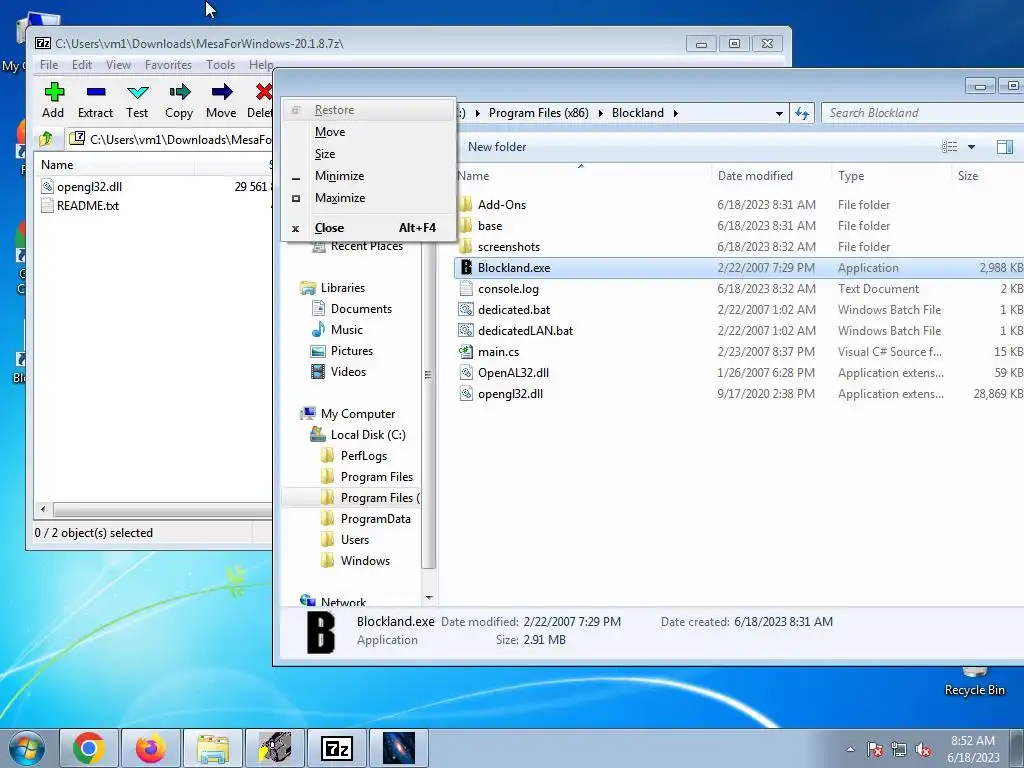Launch Google Chrome from the taskbar
This screenshot has width=1024, height=768.
point(89,748)
